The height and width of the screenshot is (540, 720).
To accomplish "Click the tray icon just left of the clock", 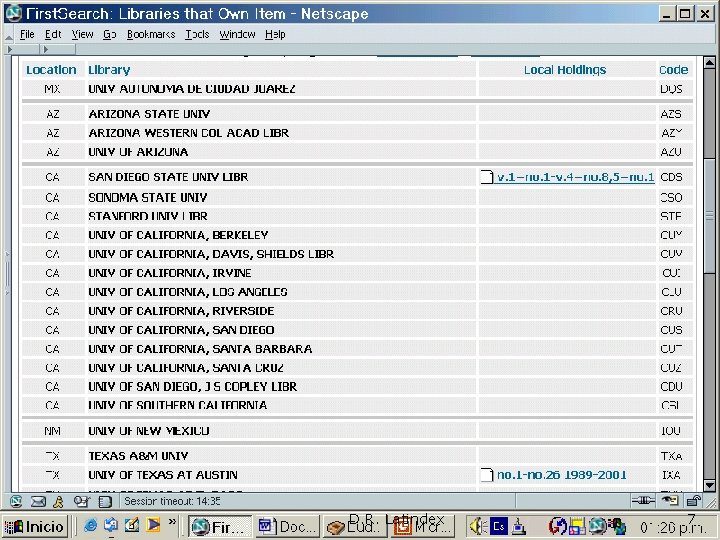I will (618, 527).
